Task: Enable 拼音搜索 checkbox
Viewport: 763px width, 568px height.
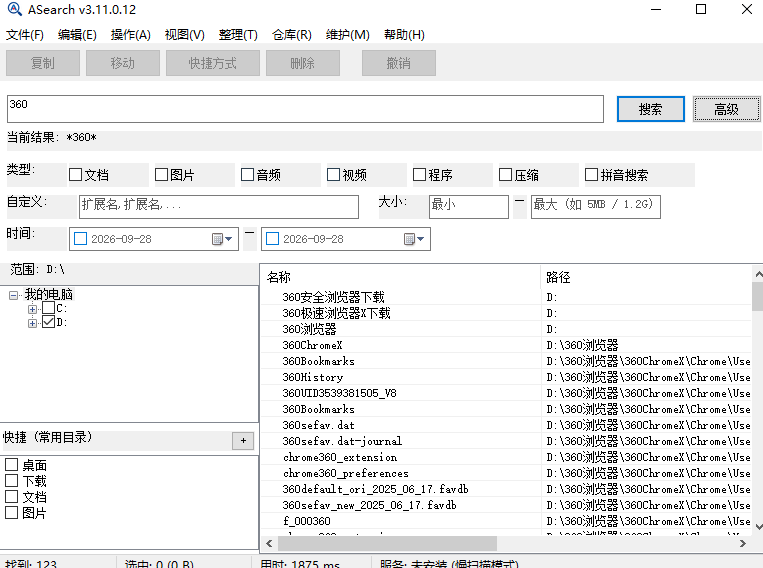Action: point(591,175)
